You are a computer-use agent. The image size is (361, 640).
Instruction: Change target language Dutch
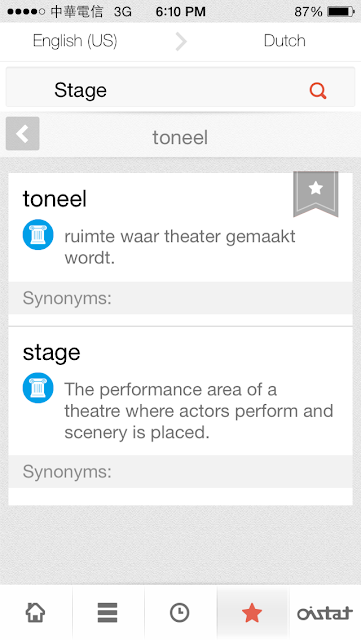tap(285, 41)
